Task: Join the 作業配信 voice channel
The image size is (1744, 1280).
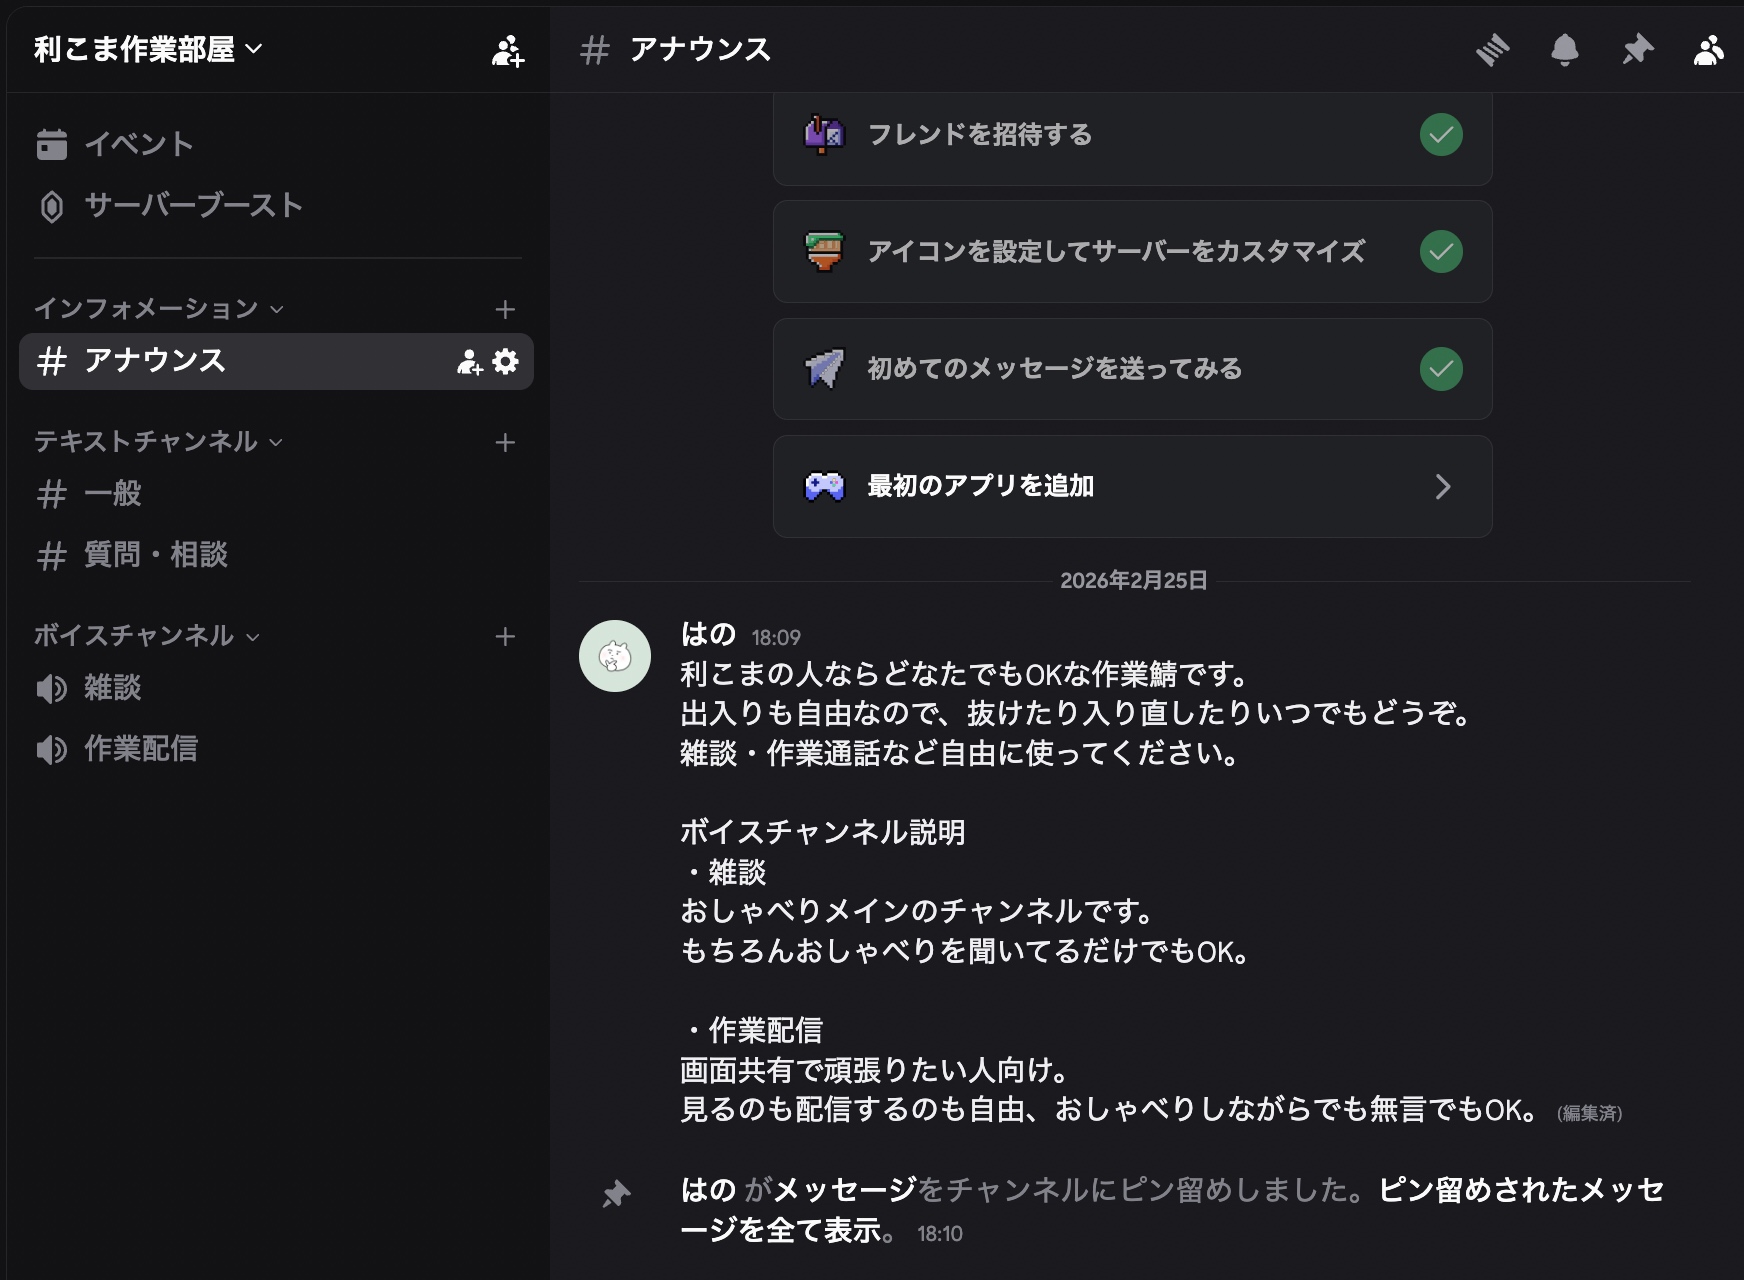Action: (x=140, y=749)
